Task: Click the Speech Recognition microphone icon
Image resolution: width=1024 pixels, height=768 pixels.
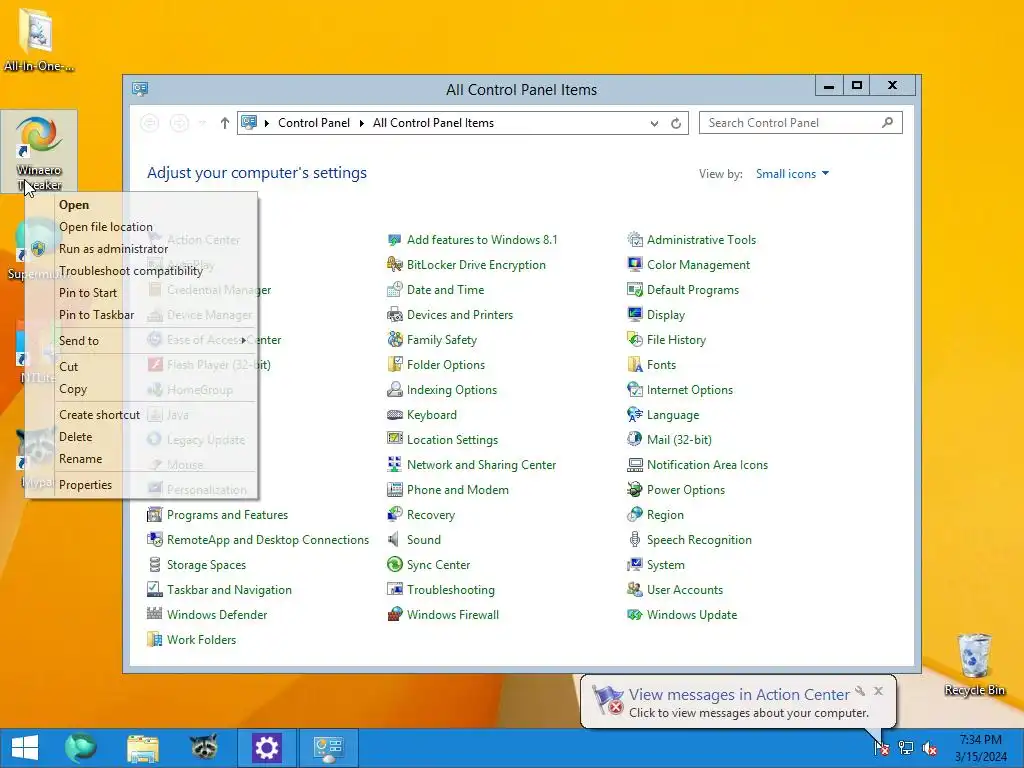Action: tap(635, 539)
